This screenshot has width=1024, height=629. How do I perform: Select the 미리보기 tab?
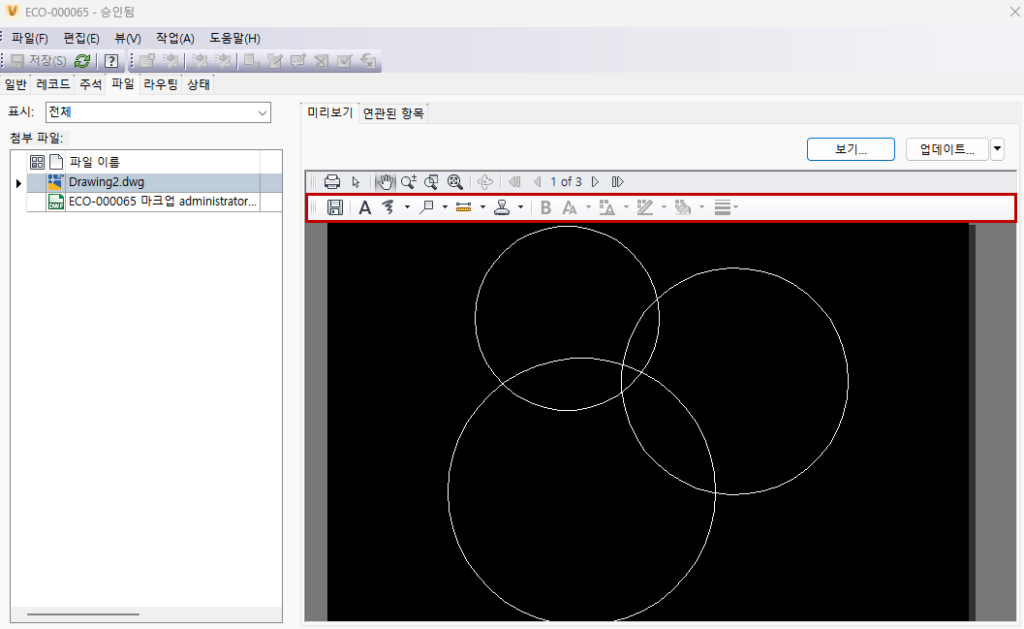[x=330, y=112]
